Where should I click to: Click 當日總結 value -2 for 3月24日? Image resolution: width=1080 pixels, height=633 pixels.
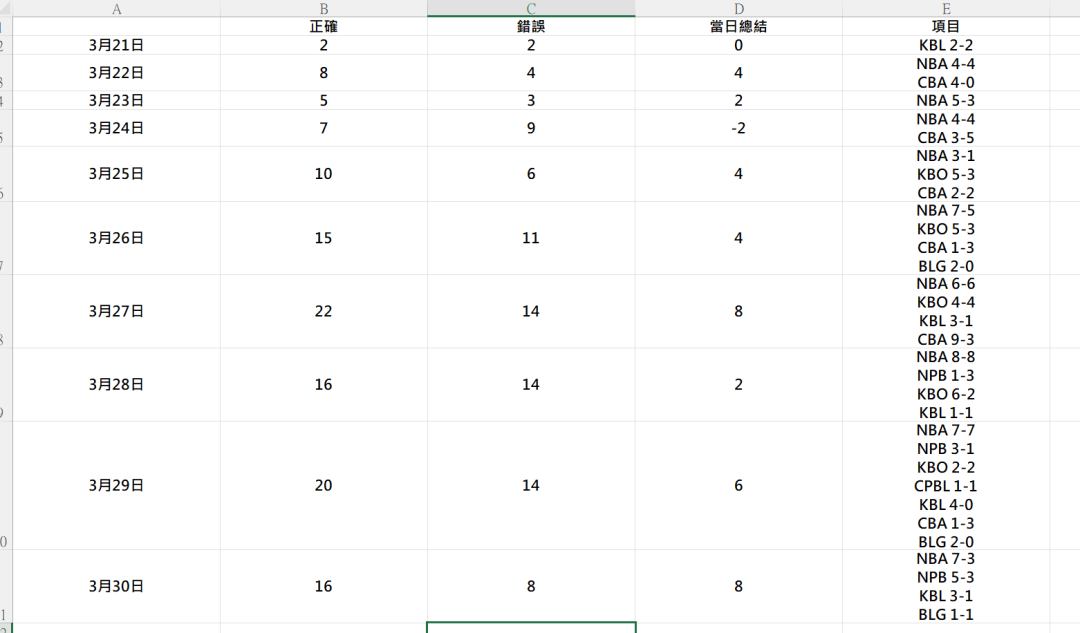(x=738, y=128)
